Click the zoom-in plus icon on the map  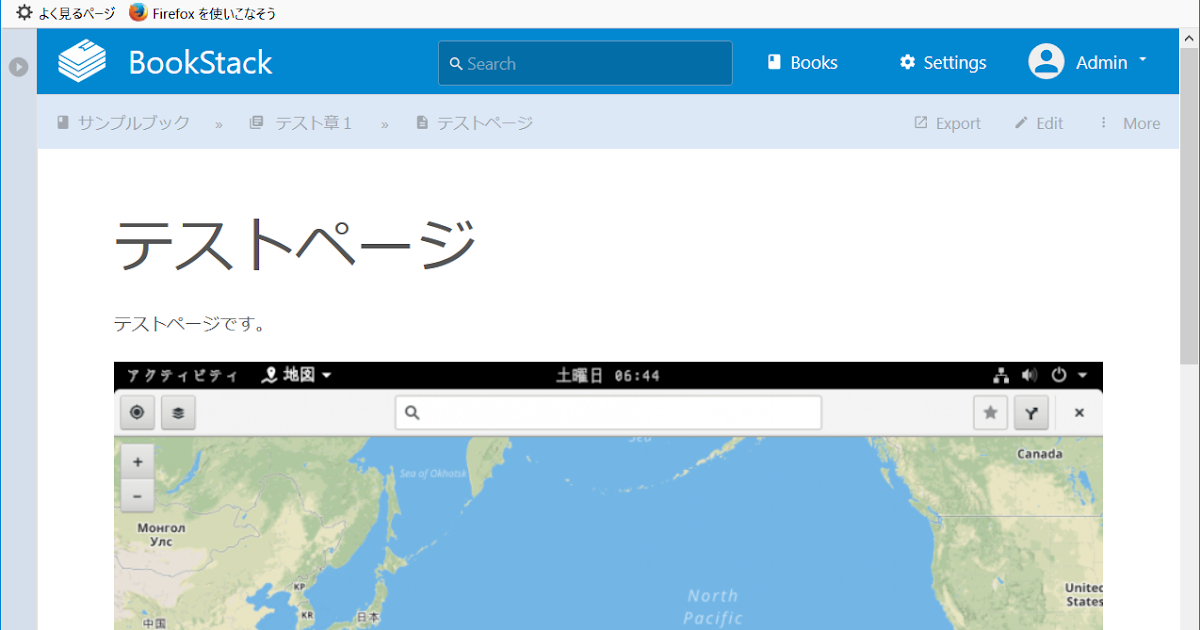(x=137, y=461)
